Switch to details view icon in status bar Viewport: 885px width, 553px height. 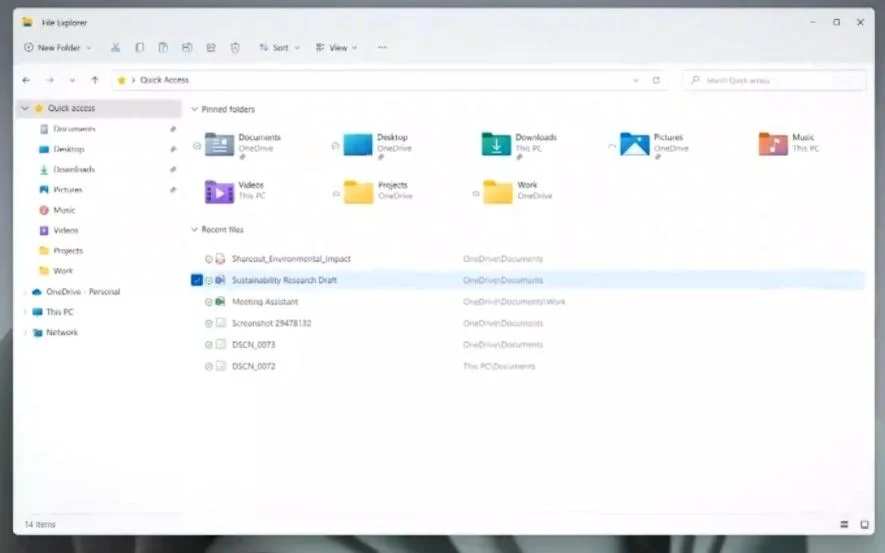click(x=844, y=525)
